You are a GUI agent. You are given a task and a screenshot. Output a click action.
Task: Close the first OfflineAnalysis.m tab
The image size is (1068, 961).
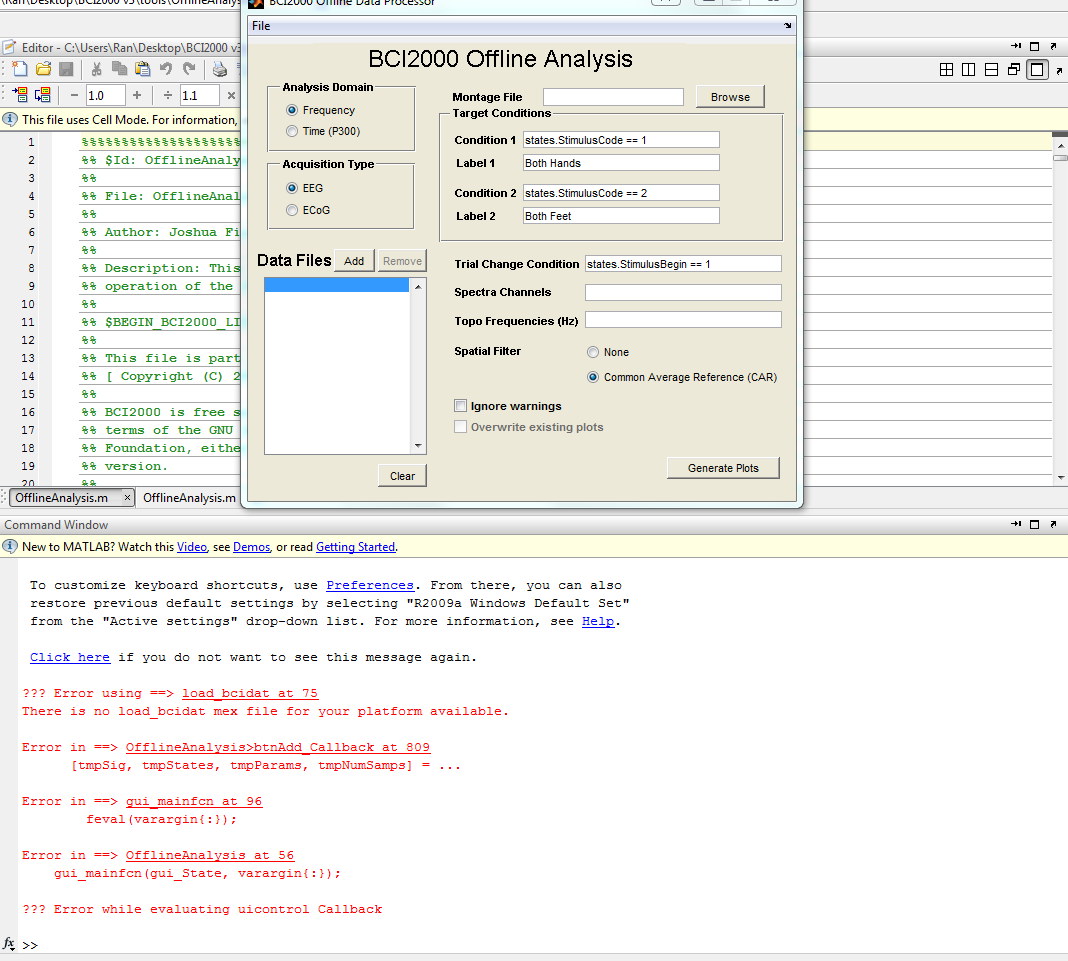click(x=127, y=498)
